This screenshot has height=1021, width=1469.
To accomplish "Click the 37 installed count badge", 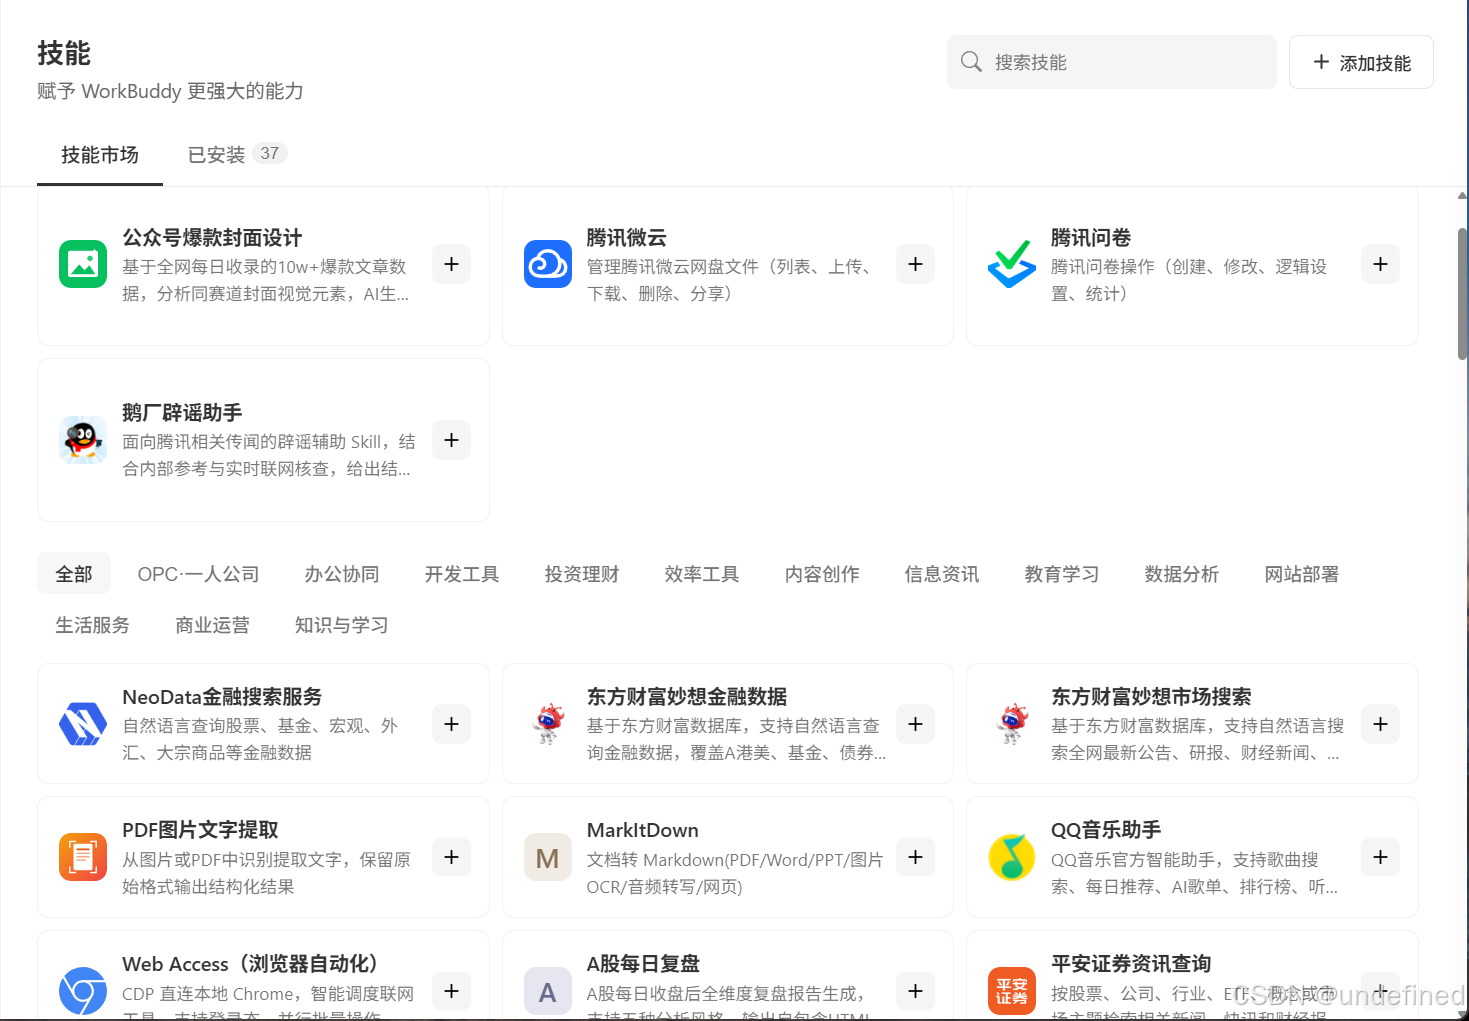I will (269, 153).
